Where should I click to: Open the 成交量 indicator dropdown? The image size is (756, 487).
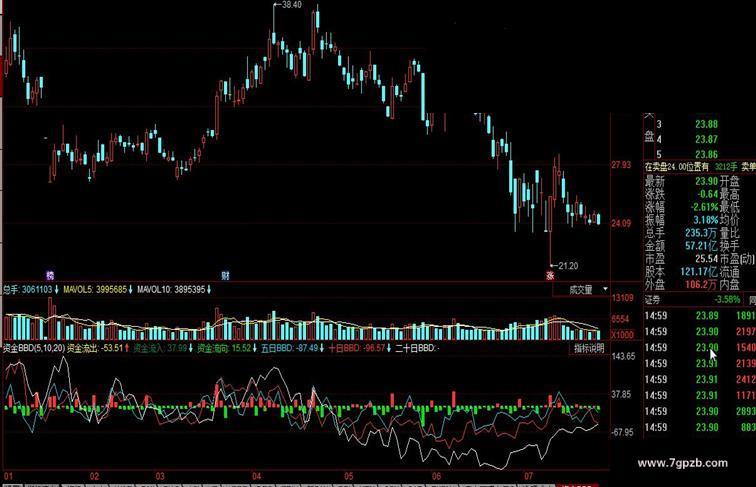(x=605, y=289)
